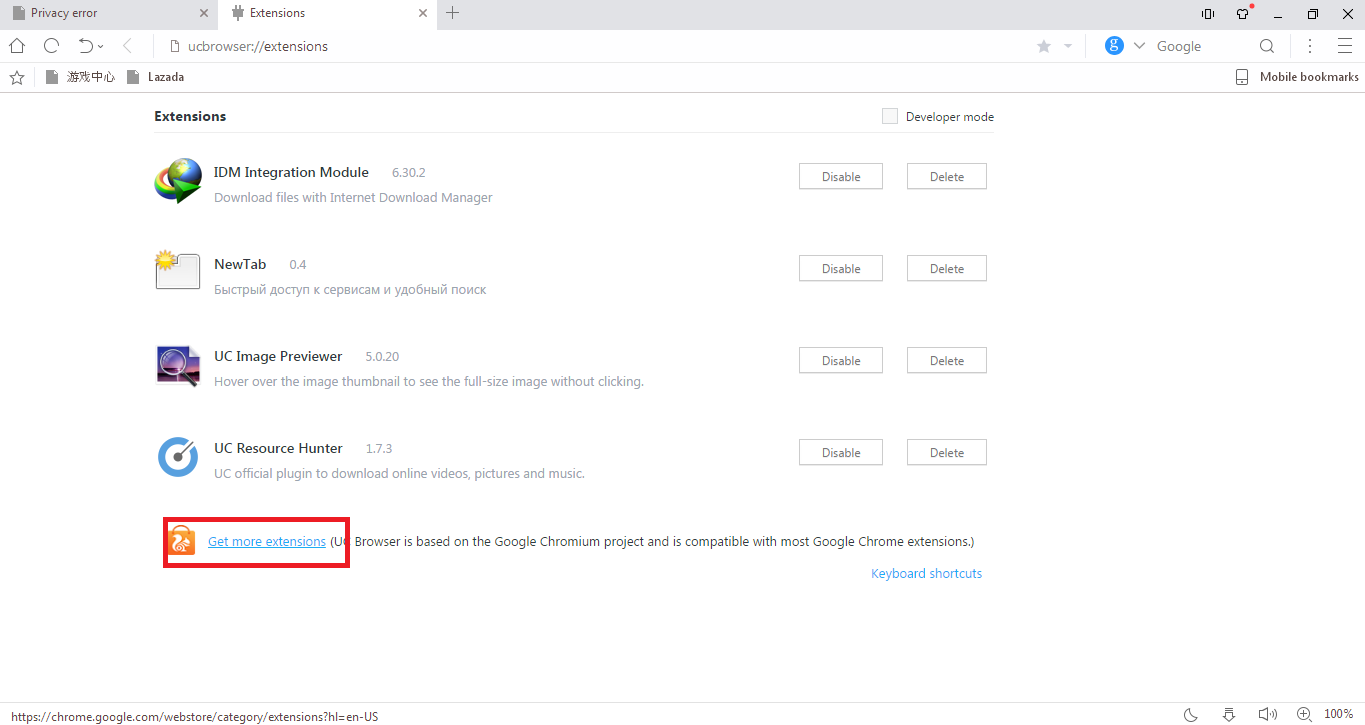
Task: Select the Extensions tab
Action: (x=325, y=14)
